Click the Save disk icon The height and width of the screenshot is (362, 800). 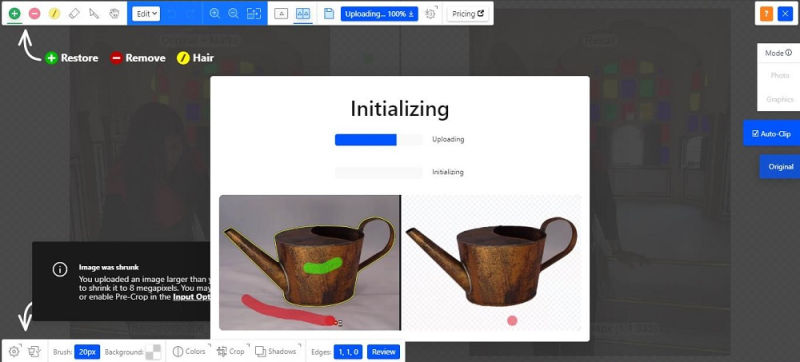[329, 14]
